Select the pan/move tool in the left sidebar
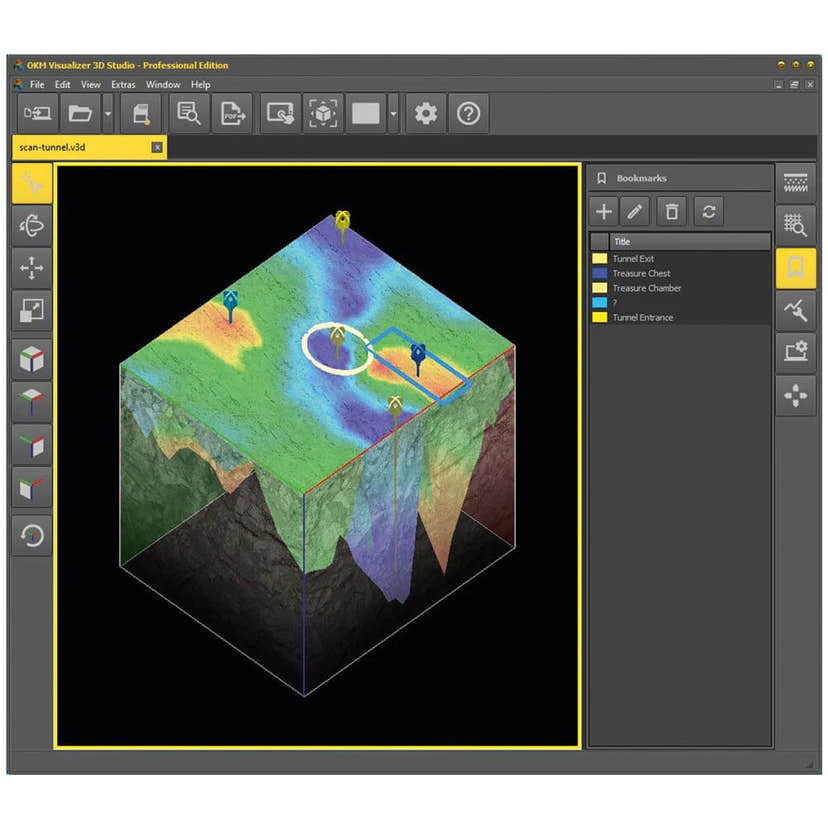 click(30, 268)
